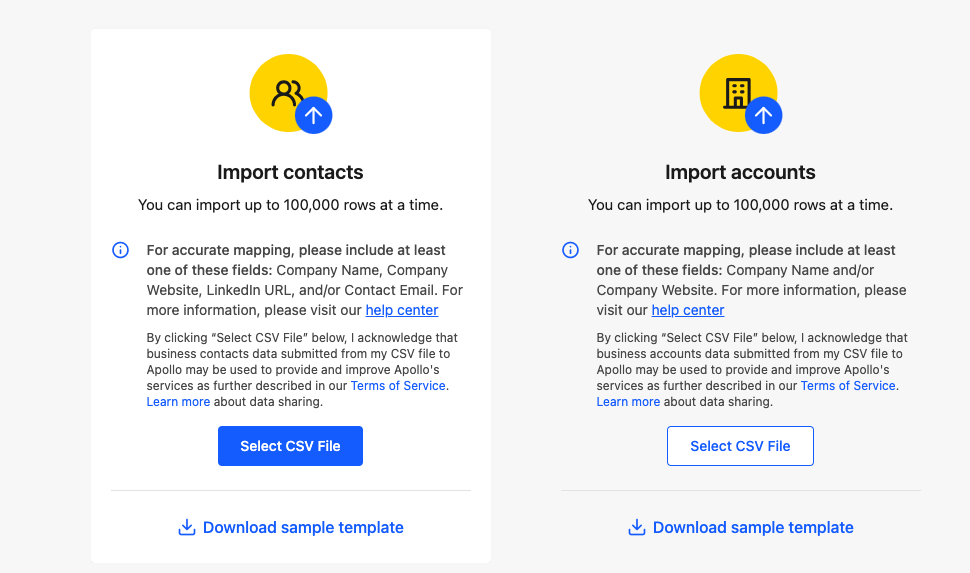This screenshot has width=970, height=573.
Task: Open Terms of Service in the accounts card
Action: [x=848, y=386]
